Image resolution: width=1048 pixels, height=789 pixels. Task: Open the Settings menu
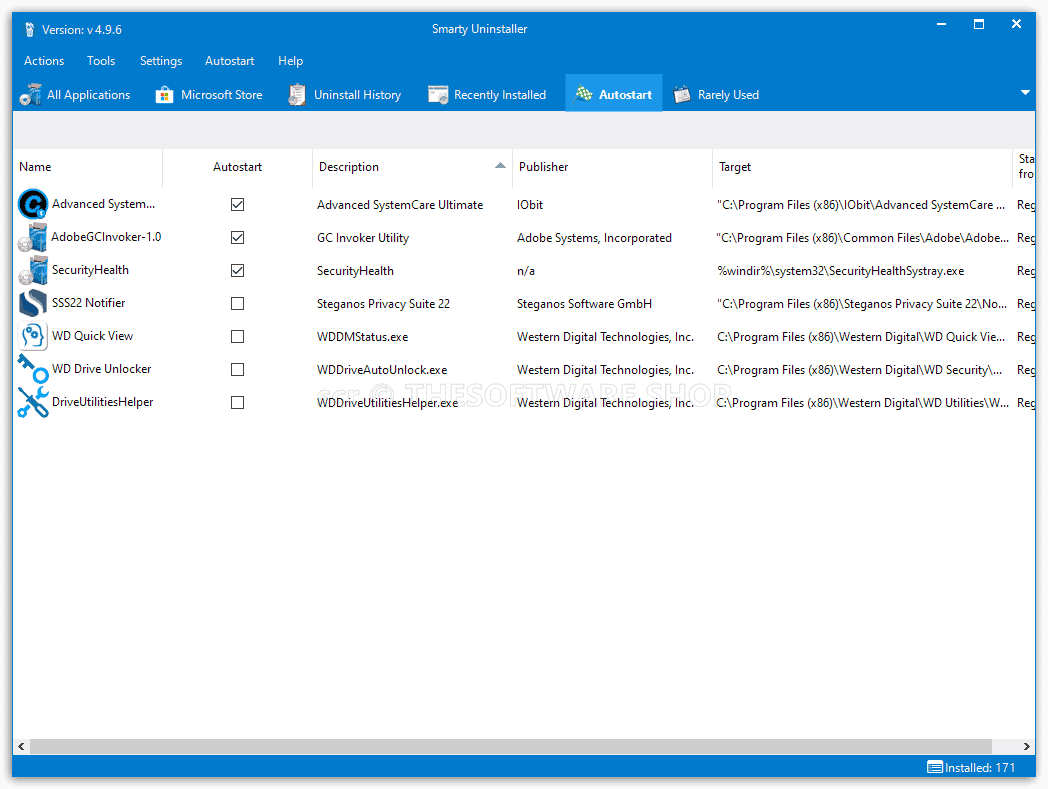point(160,61)
